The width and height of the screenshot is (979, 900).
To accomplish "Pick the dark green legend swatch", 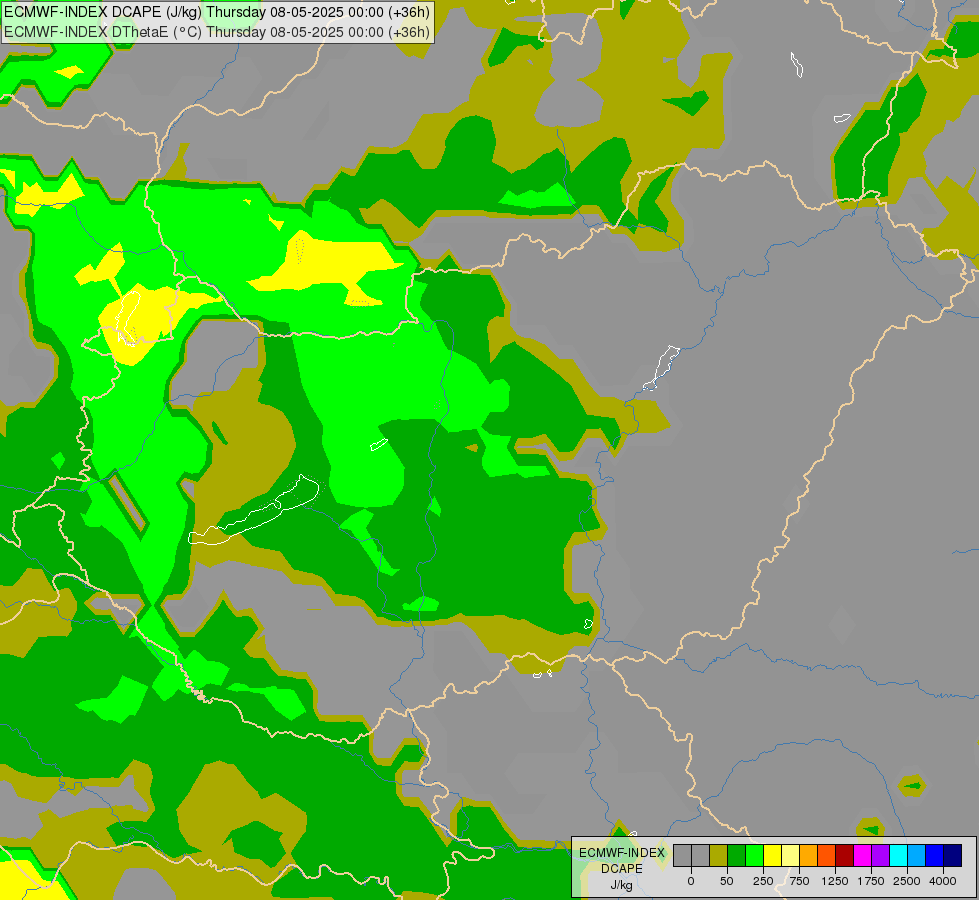I will [x=736, y=855].
